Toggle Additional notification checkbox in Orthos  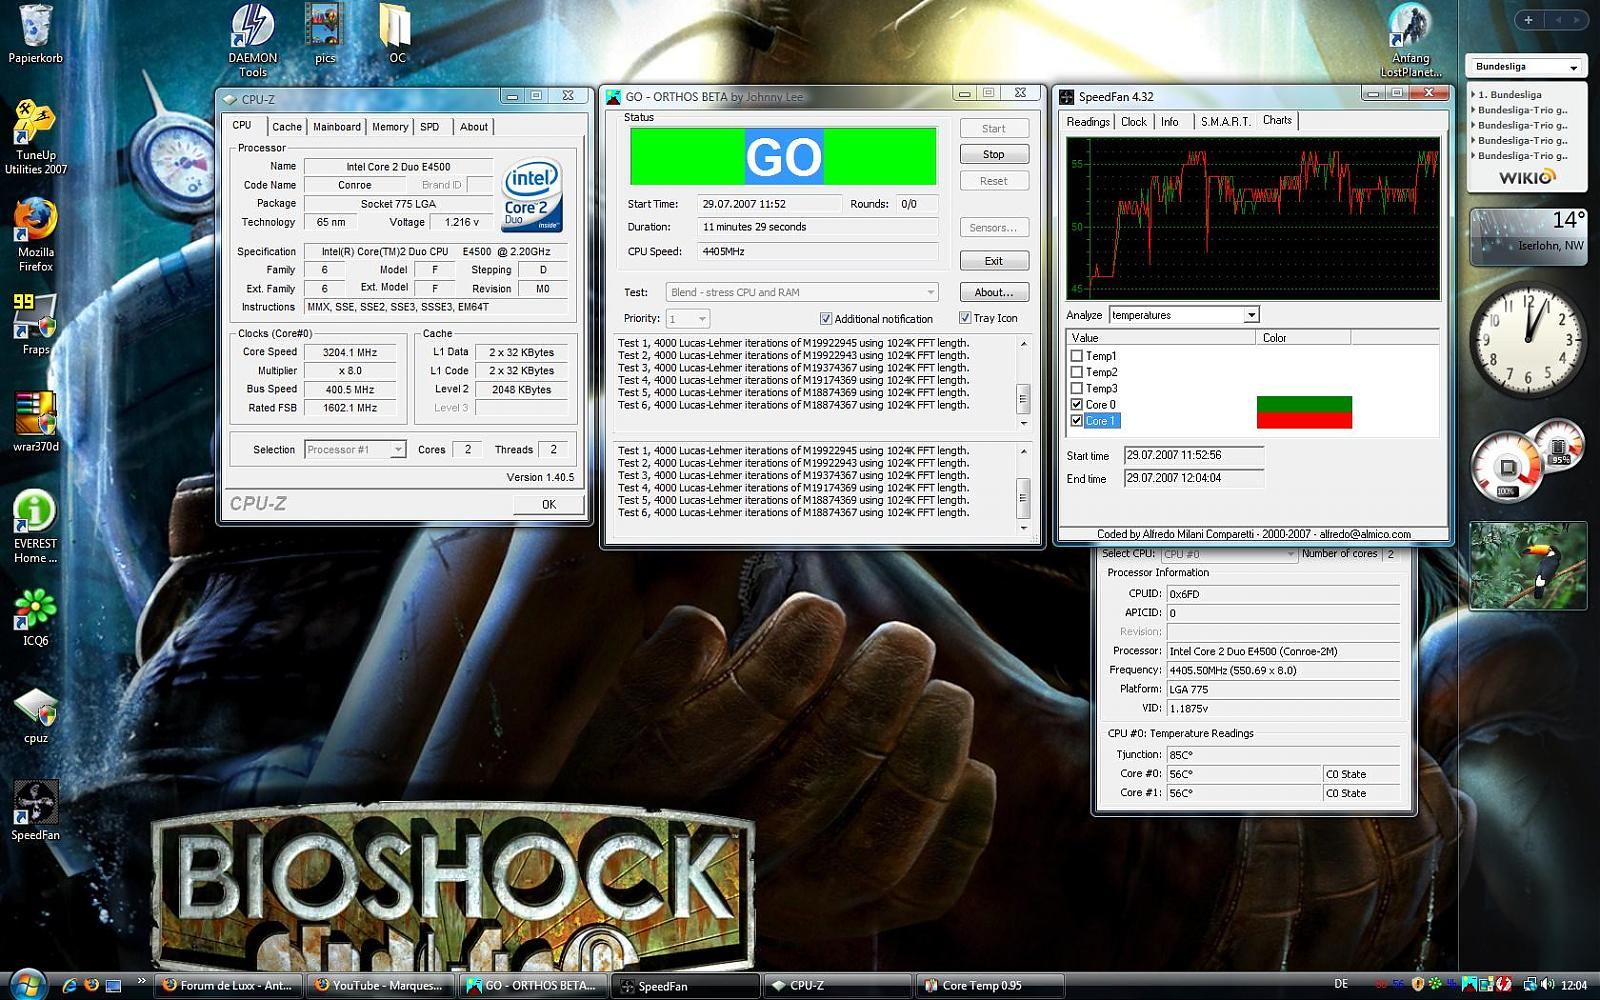pyautogui.click(x=825, y=319)
